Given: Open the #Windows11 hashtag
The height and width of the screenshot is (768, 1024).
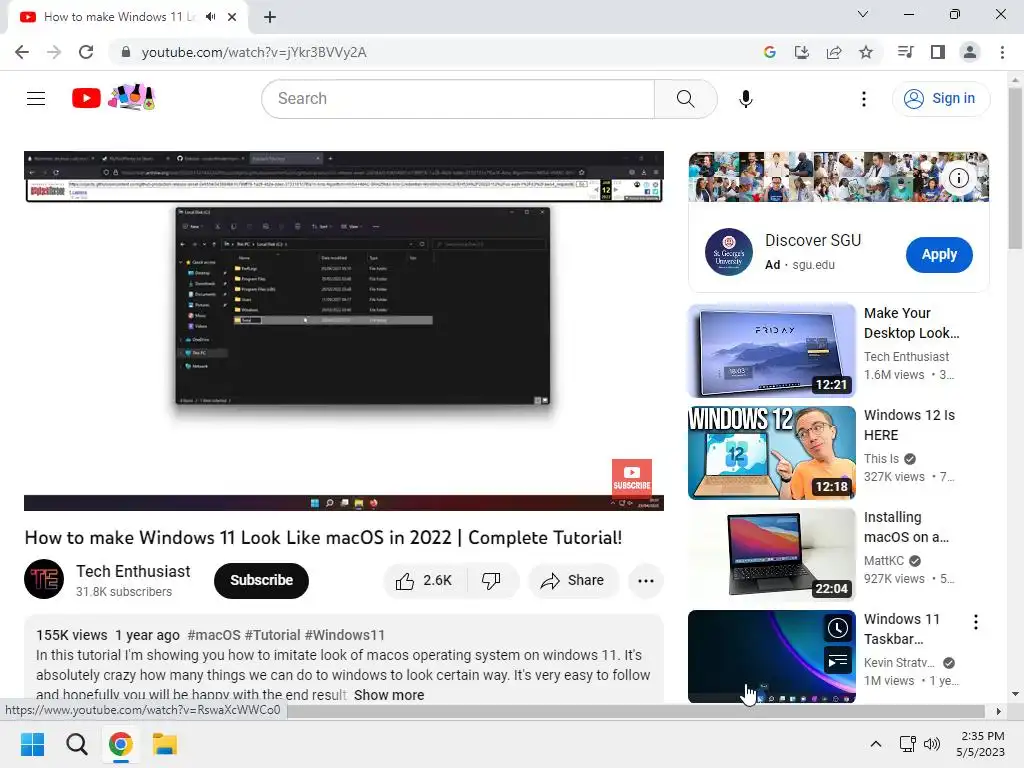Looking at the screenshot, I should pos(344,635).
